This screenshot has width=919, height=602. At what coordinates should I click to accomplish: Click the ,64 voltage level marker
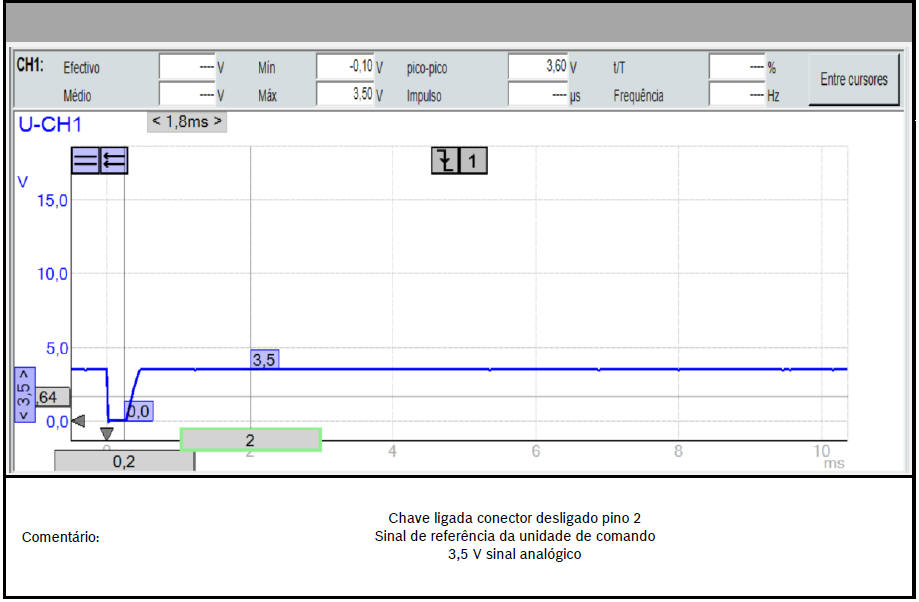(x=48, y=397)
